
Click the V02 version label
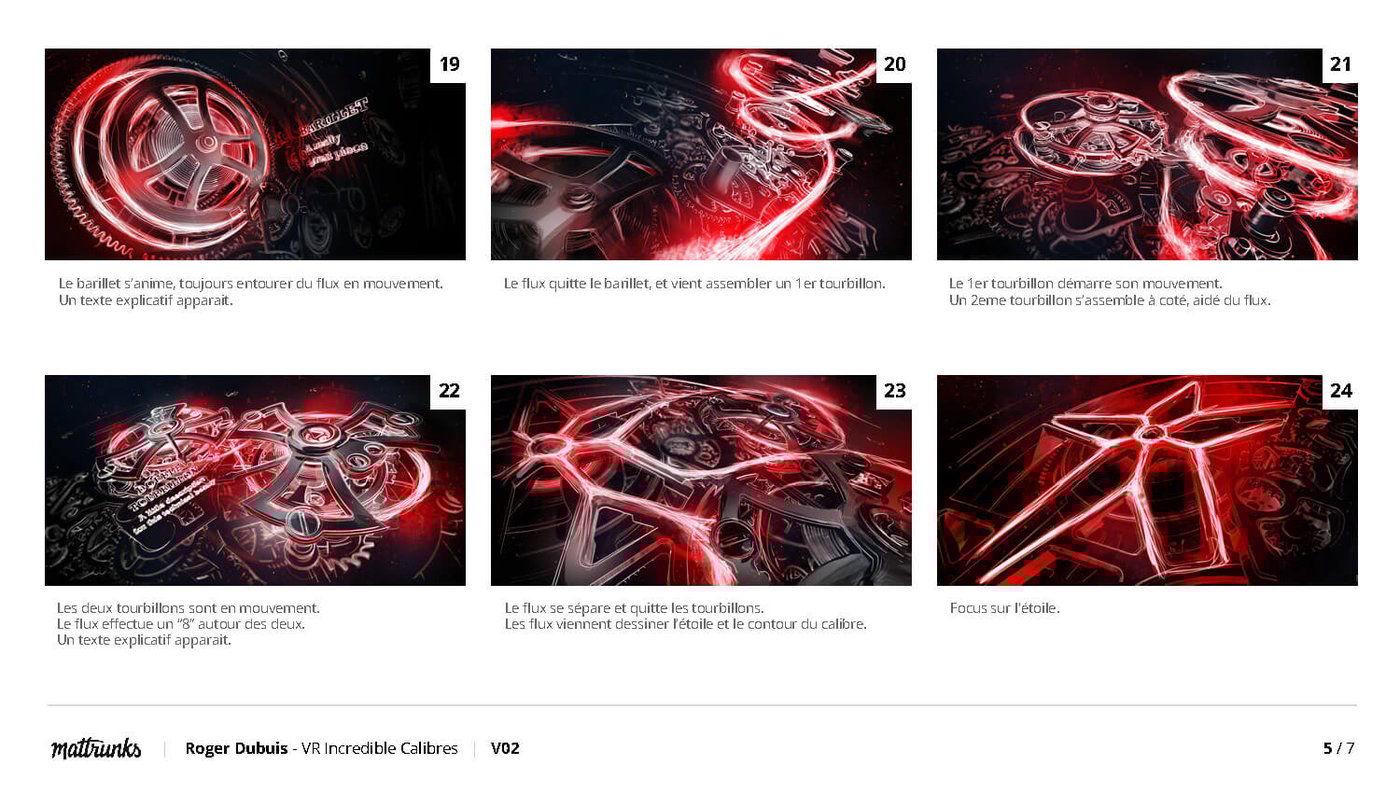click(x=505, y=748)
